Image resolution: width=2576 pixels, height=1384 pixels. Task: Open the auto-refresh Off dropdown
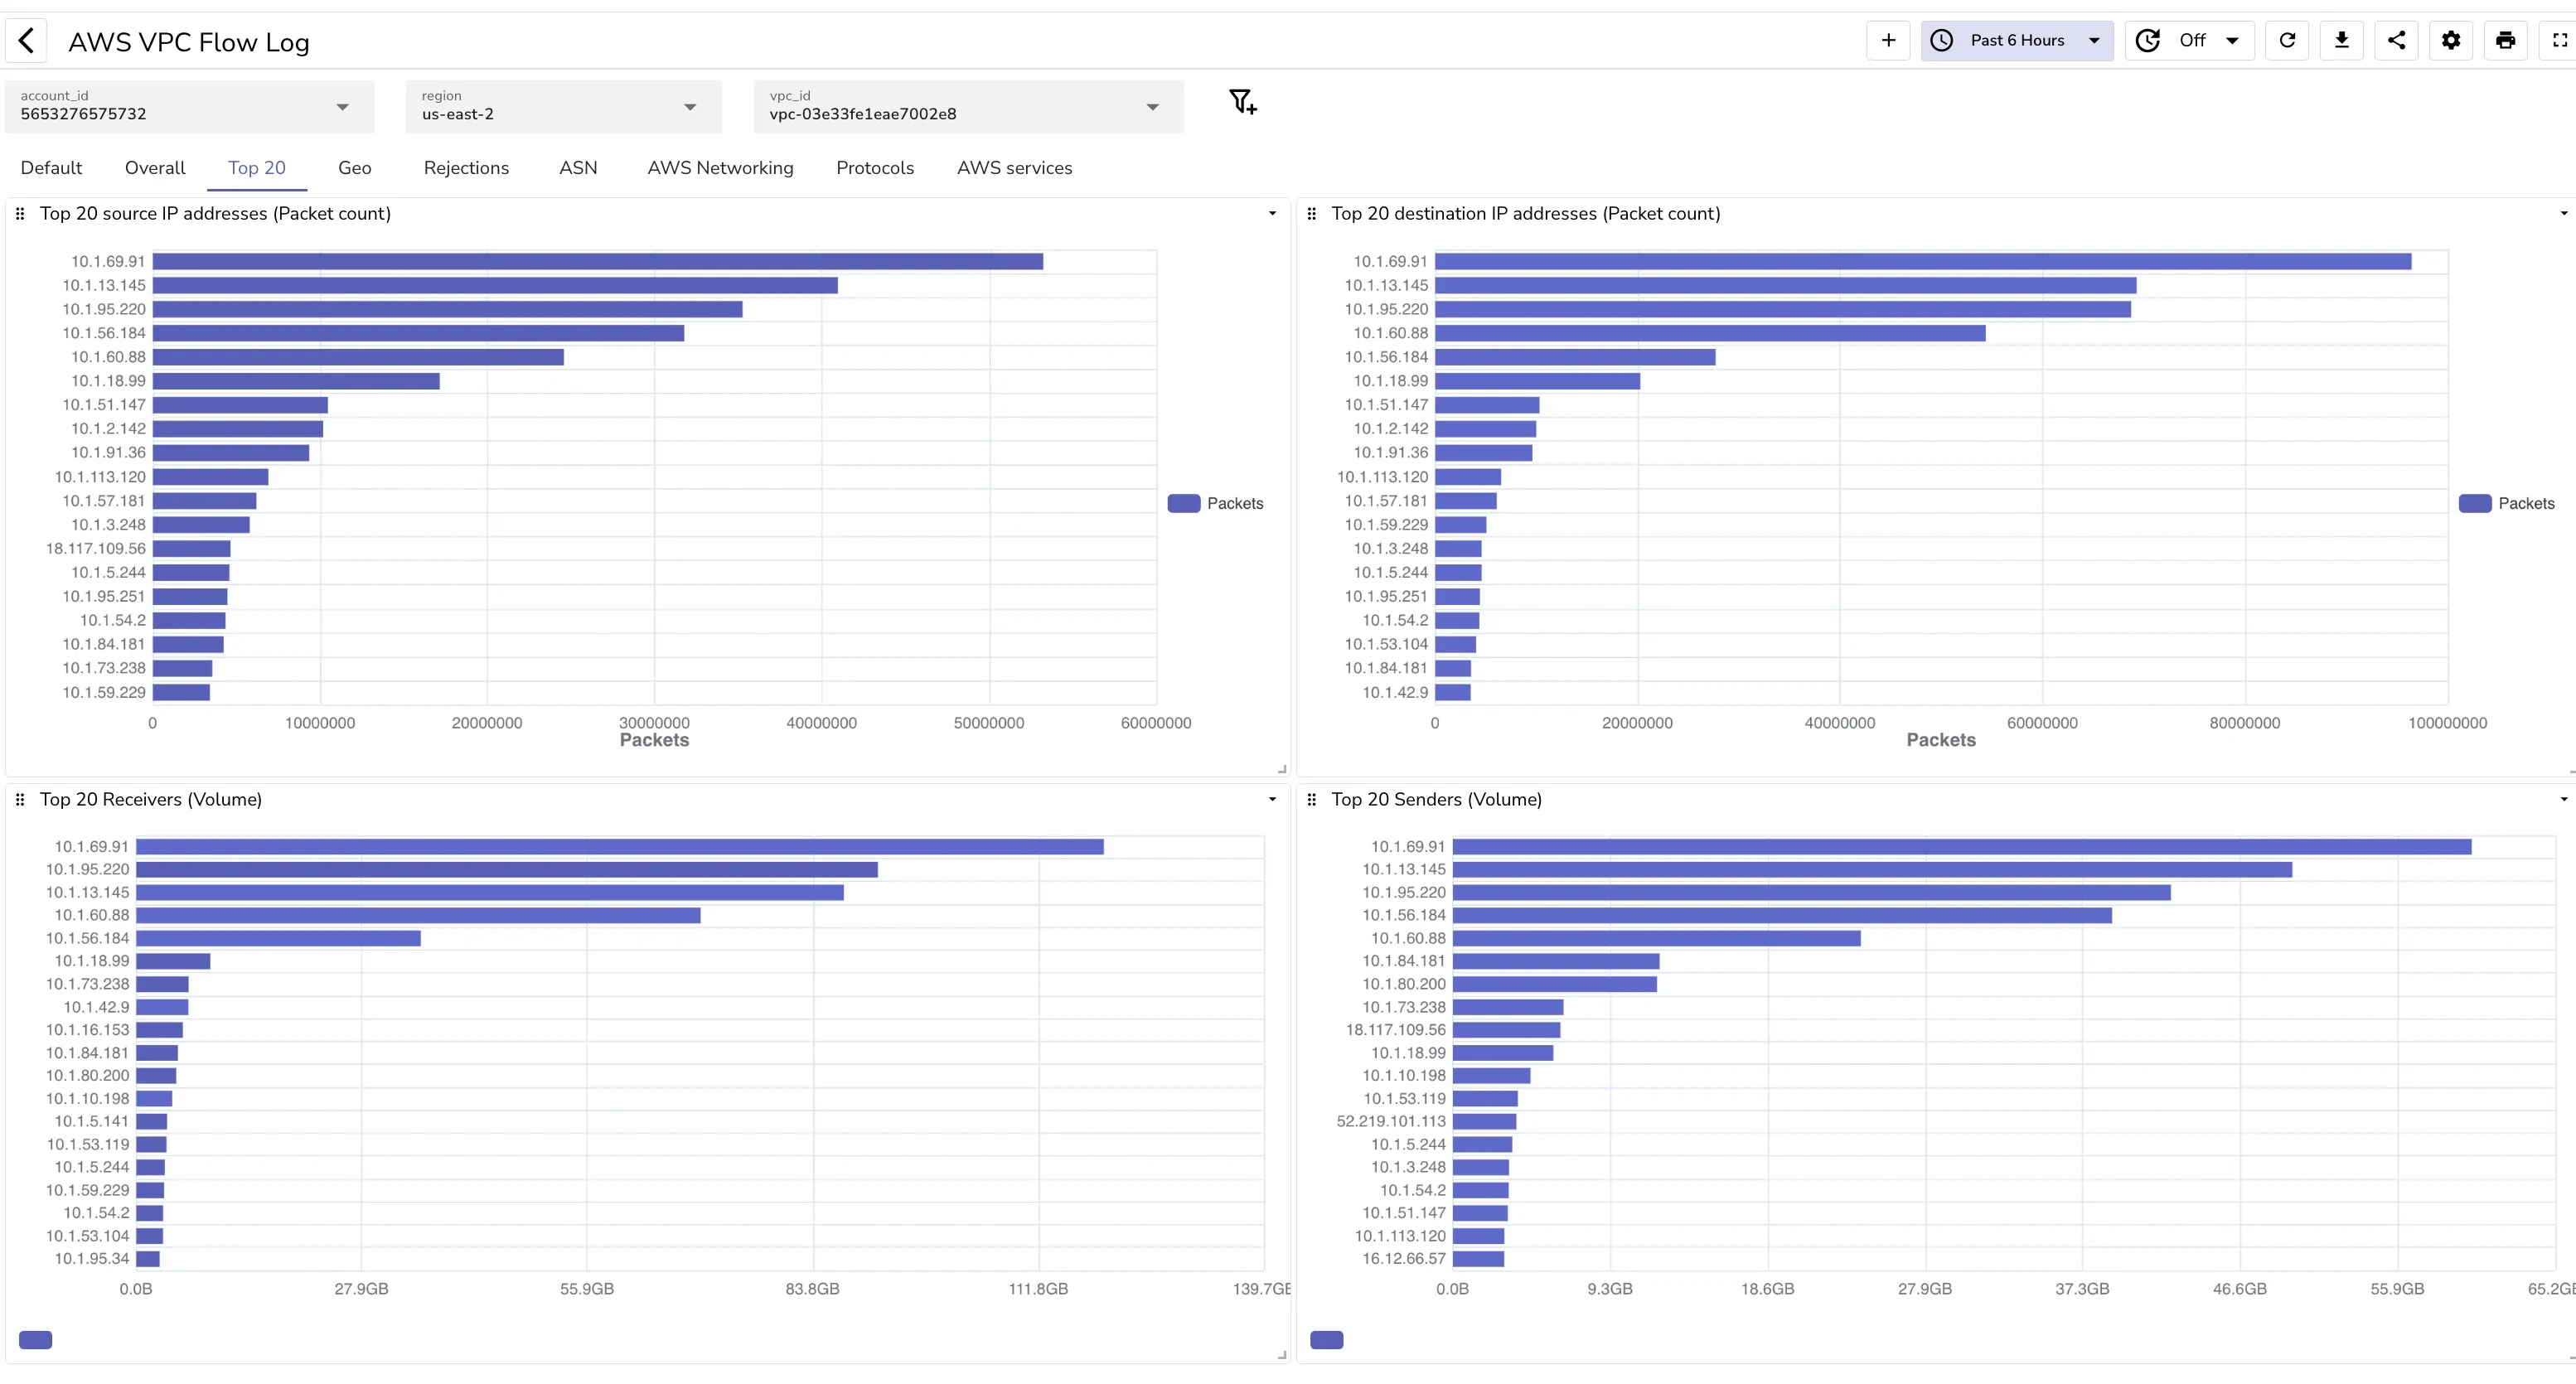[2190, 40]
